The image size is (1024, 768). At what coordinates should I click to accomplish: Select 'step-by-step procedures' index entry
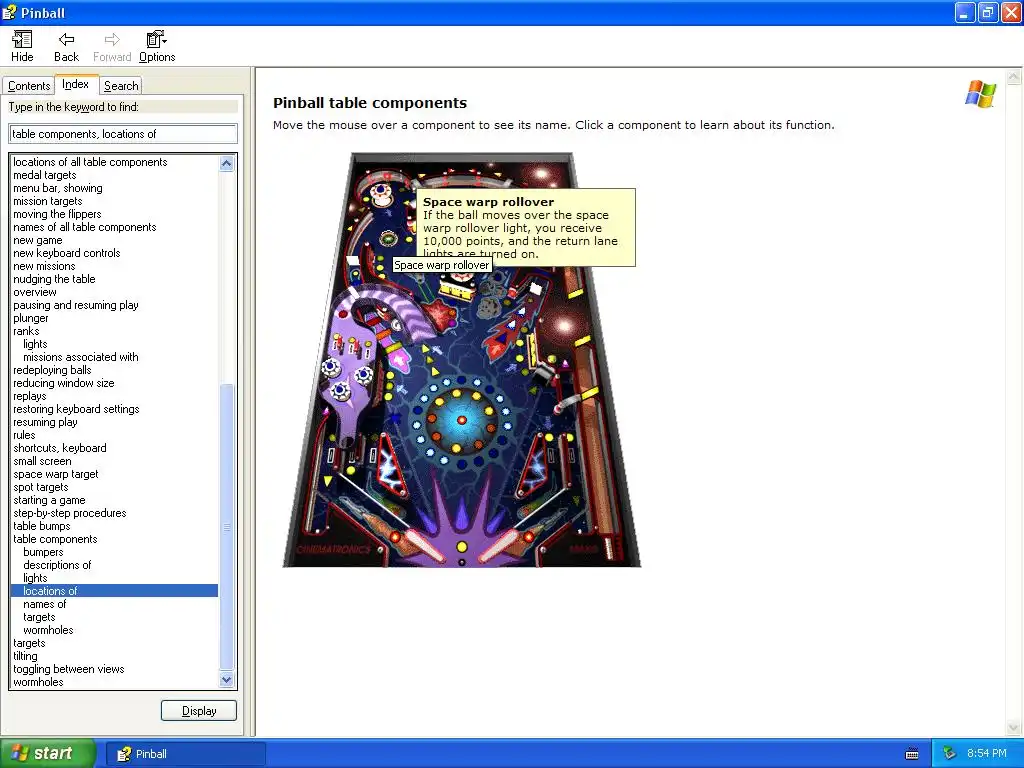(x=70, y=513)
